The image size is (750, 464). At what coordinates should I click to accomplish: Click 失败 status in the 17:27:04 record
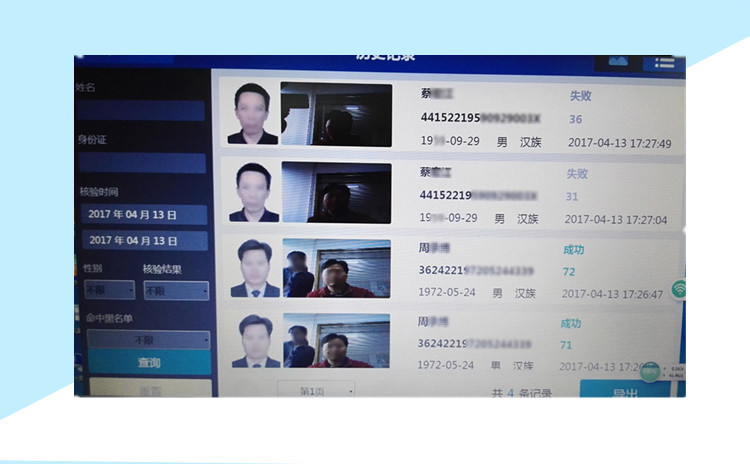click(577, 174)
